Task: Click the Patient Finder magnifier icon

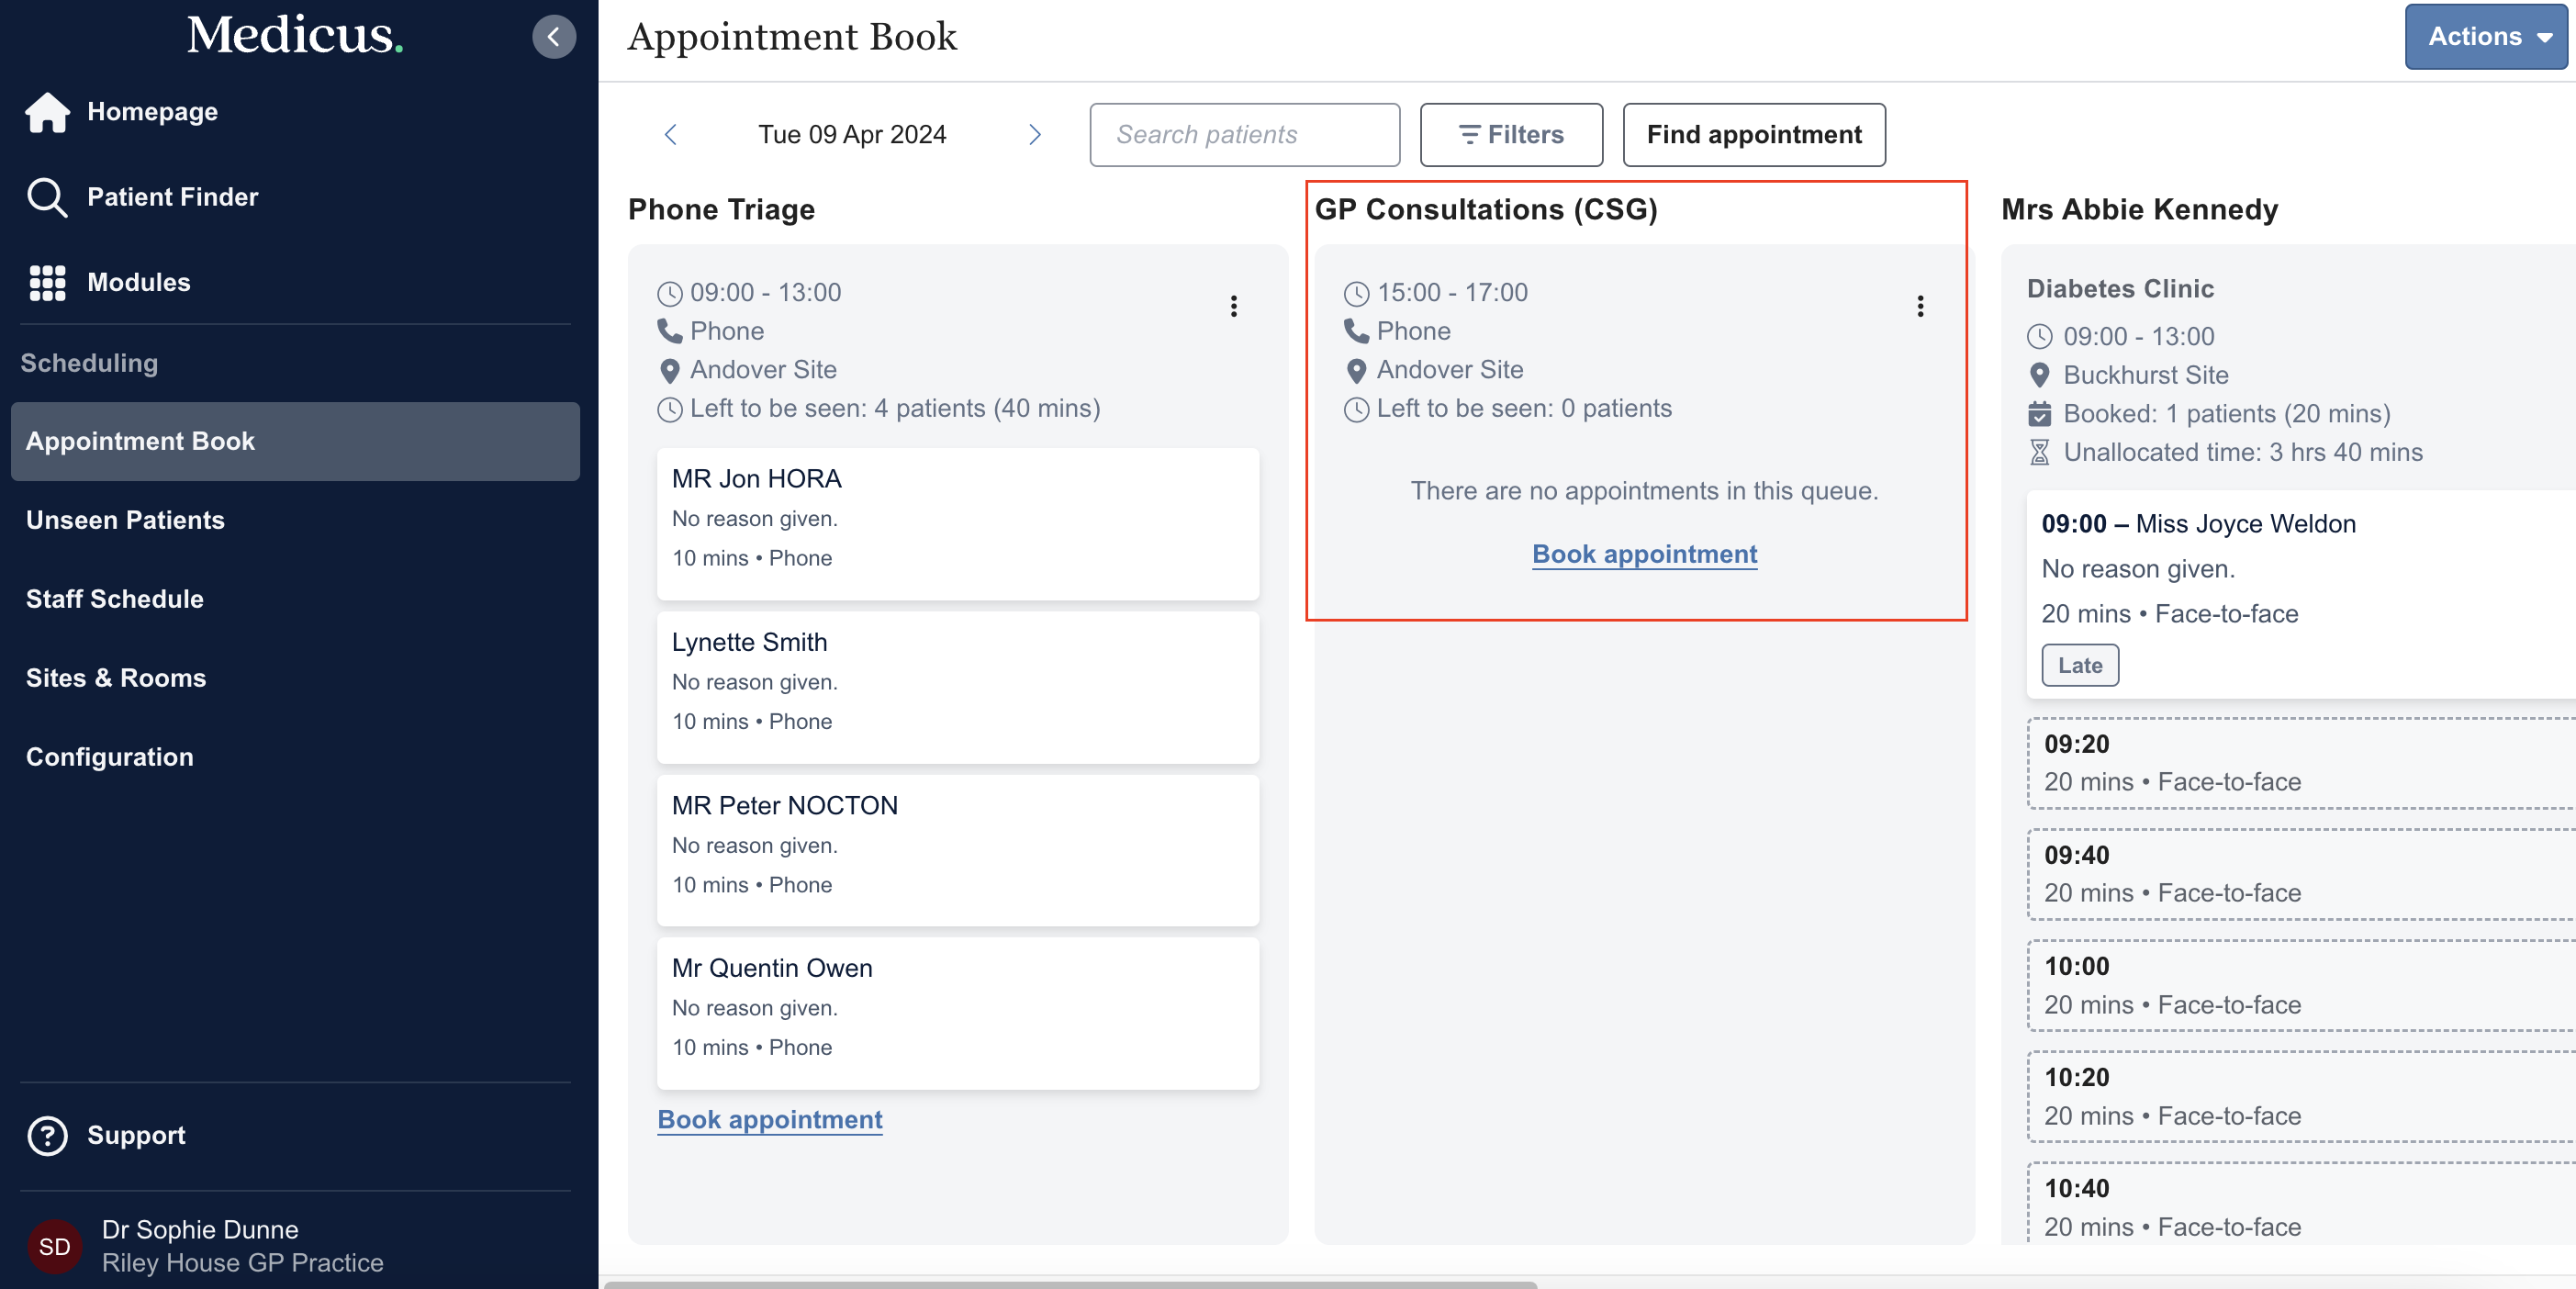Action: [47, 197]
